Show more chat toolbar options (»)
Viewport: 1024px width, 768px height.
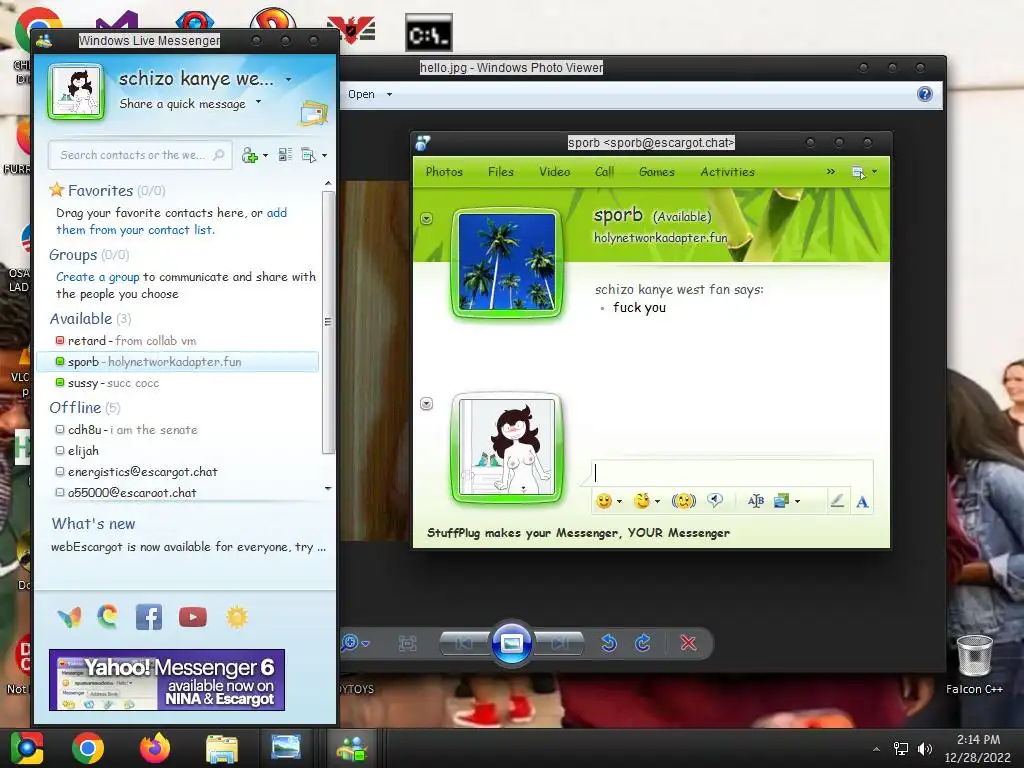pos(830,172)
